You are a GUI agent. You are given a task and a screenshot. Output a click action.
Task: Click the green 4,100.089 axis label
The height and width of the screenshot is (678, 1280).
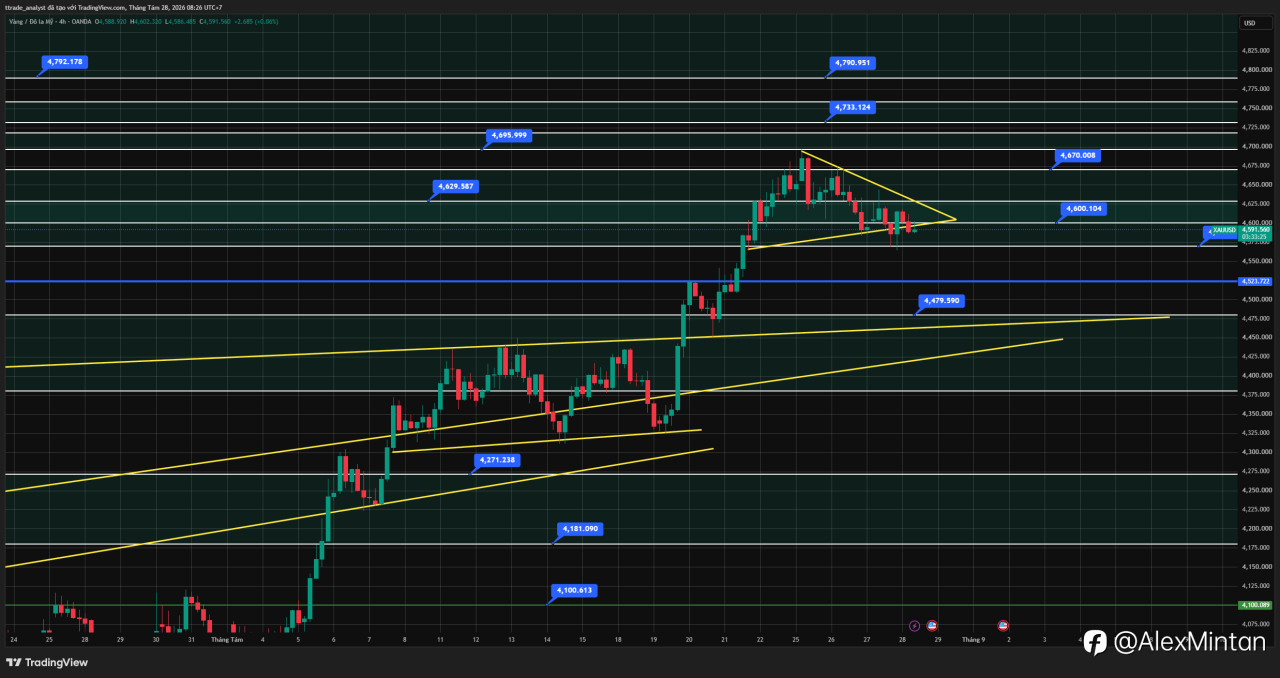pos(1255,605)
